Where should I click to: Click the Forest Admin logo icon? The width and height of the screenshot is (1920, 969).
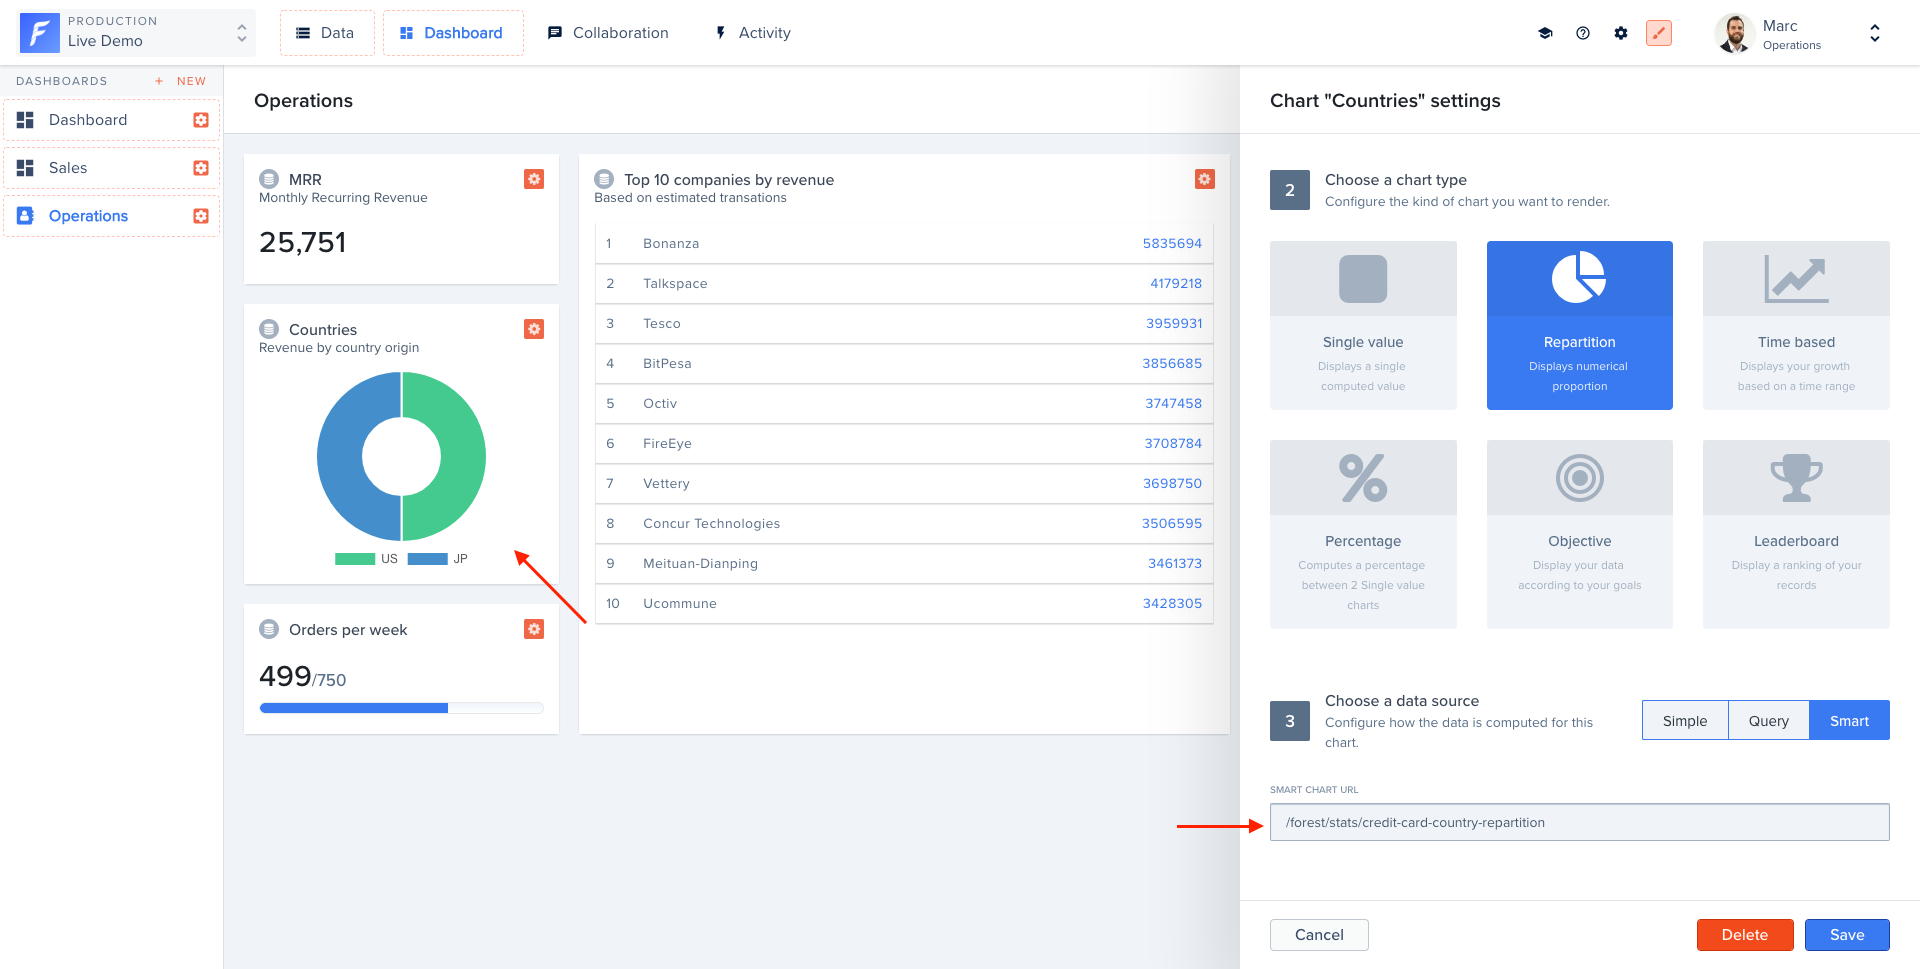click(40, 33)
